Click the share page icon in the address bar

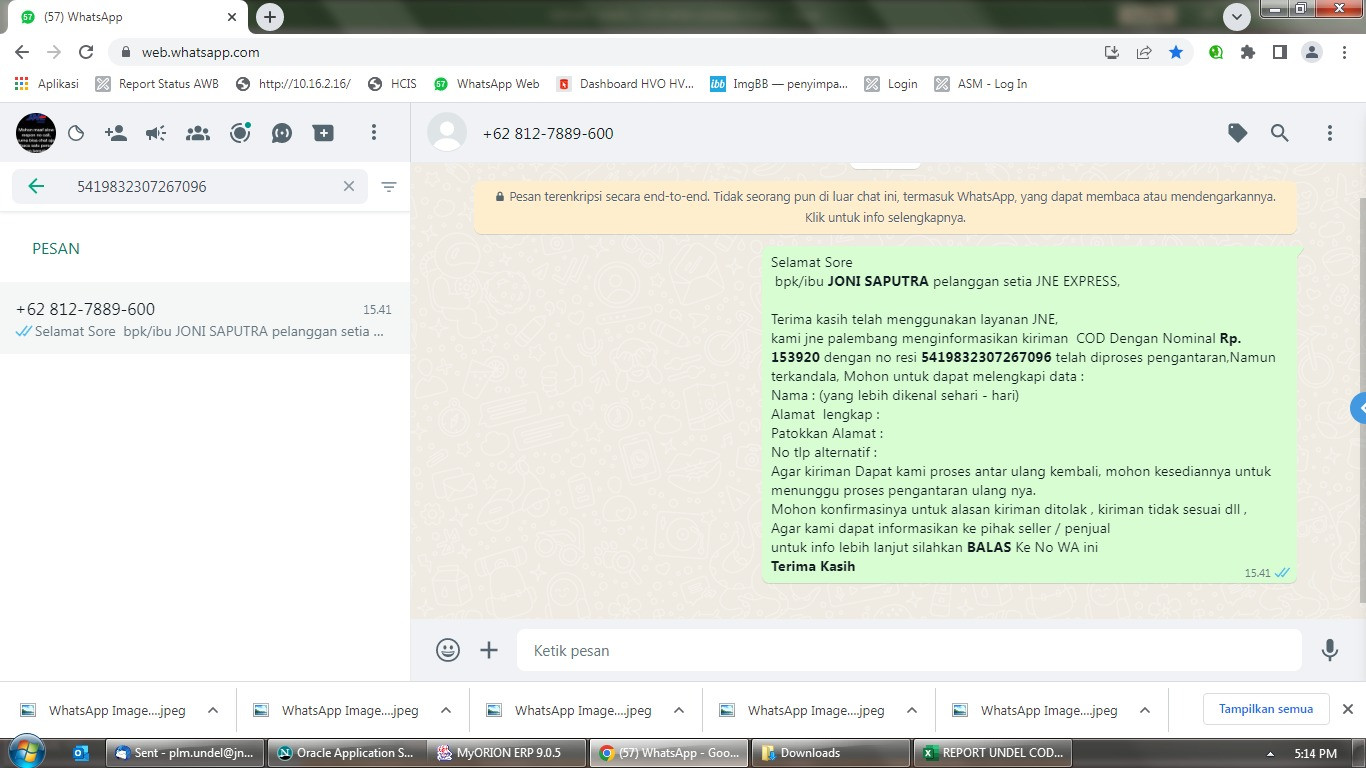(x=1144, y=52)
